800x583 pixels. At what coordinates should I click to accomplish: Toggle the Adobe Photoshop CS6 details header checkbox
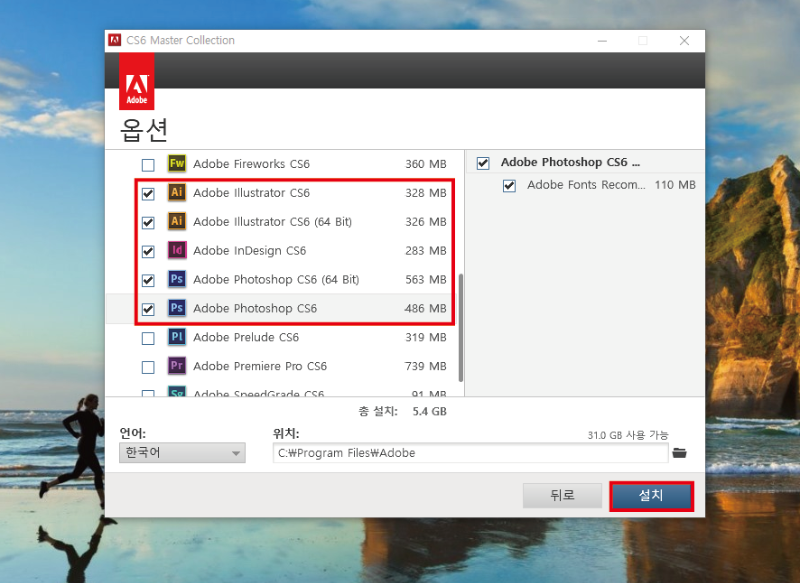coord(483,163)
